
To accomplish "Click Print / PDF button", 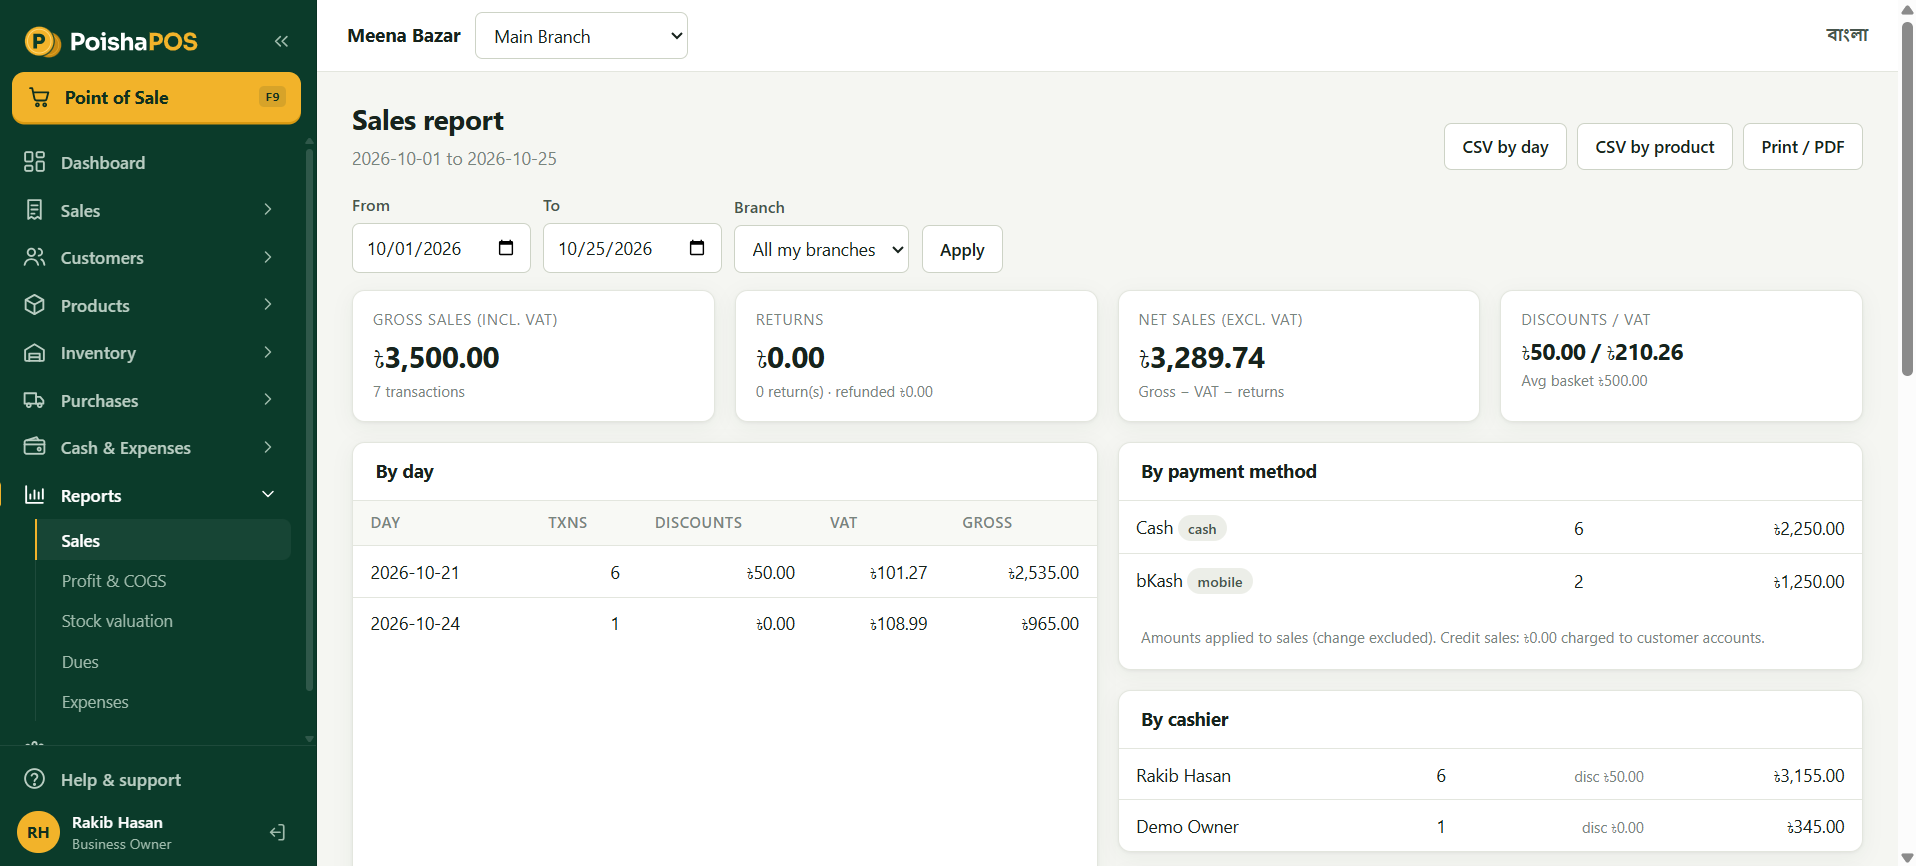I will [1802, 147].
